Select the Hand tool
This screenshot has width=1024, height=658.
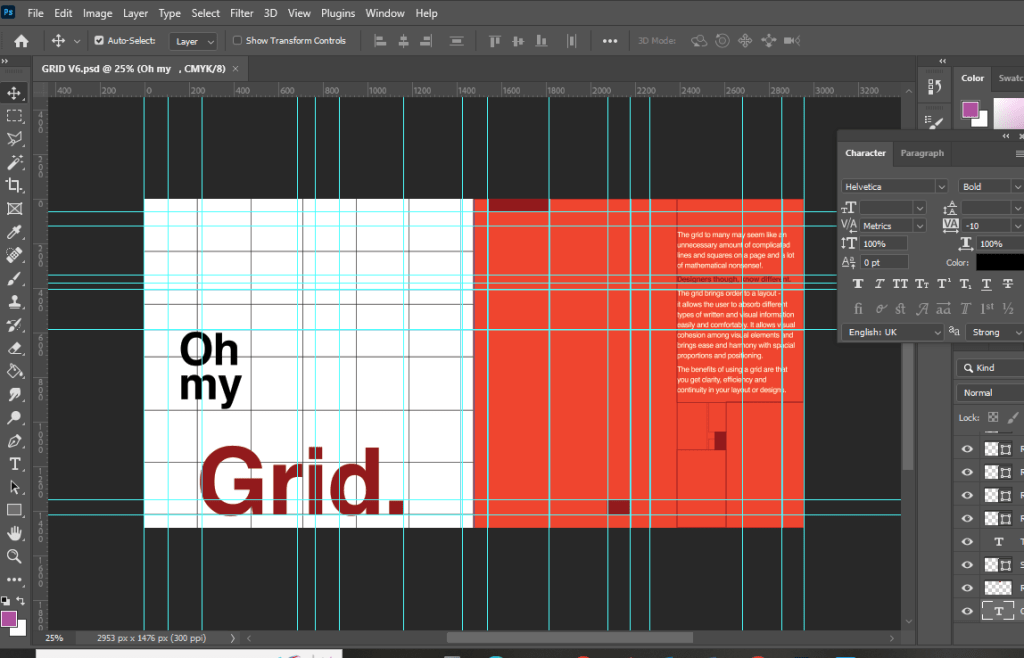(x=14, y=533)
